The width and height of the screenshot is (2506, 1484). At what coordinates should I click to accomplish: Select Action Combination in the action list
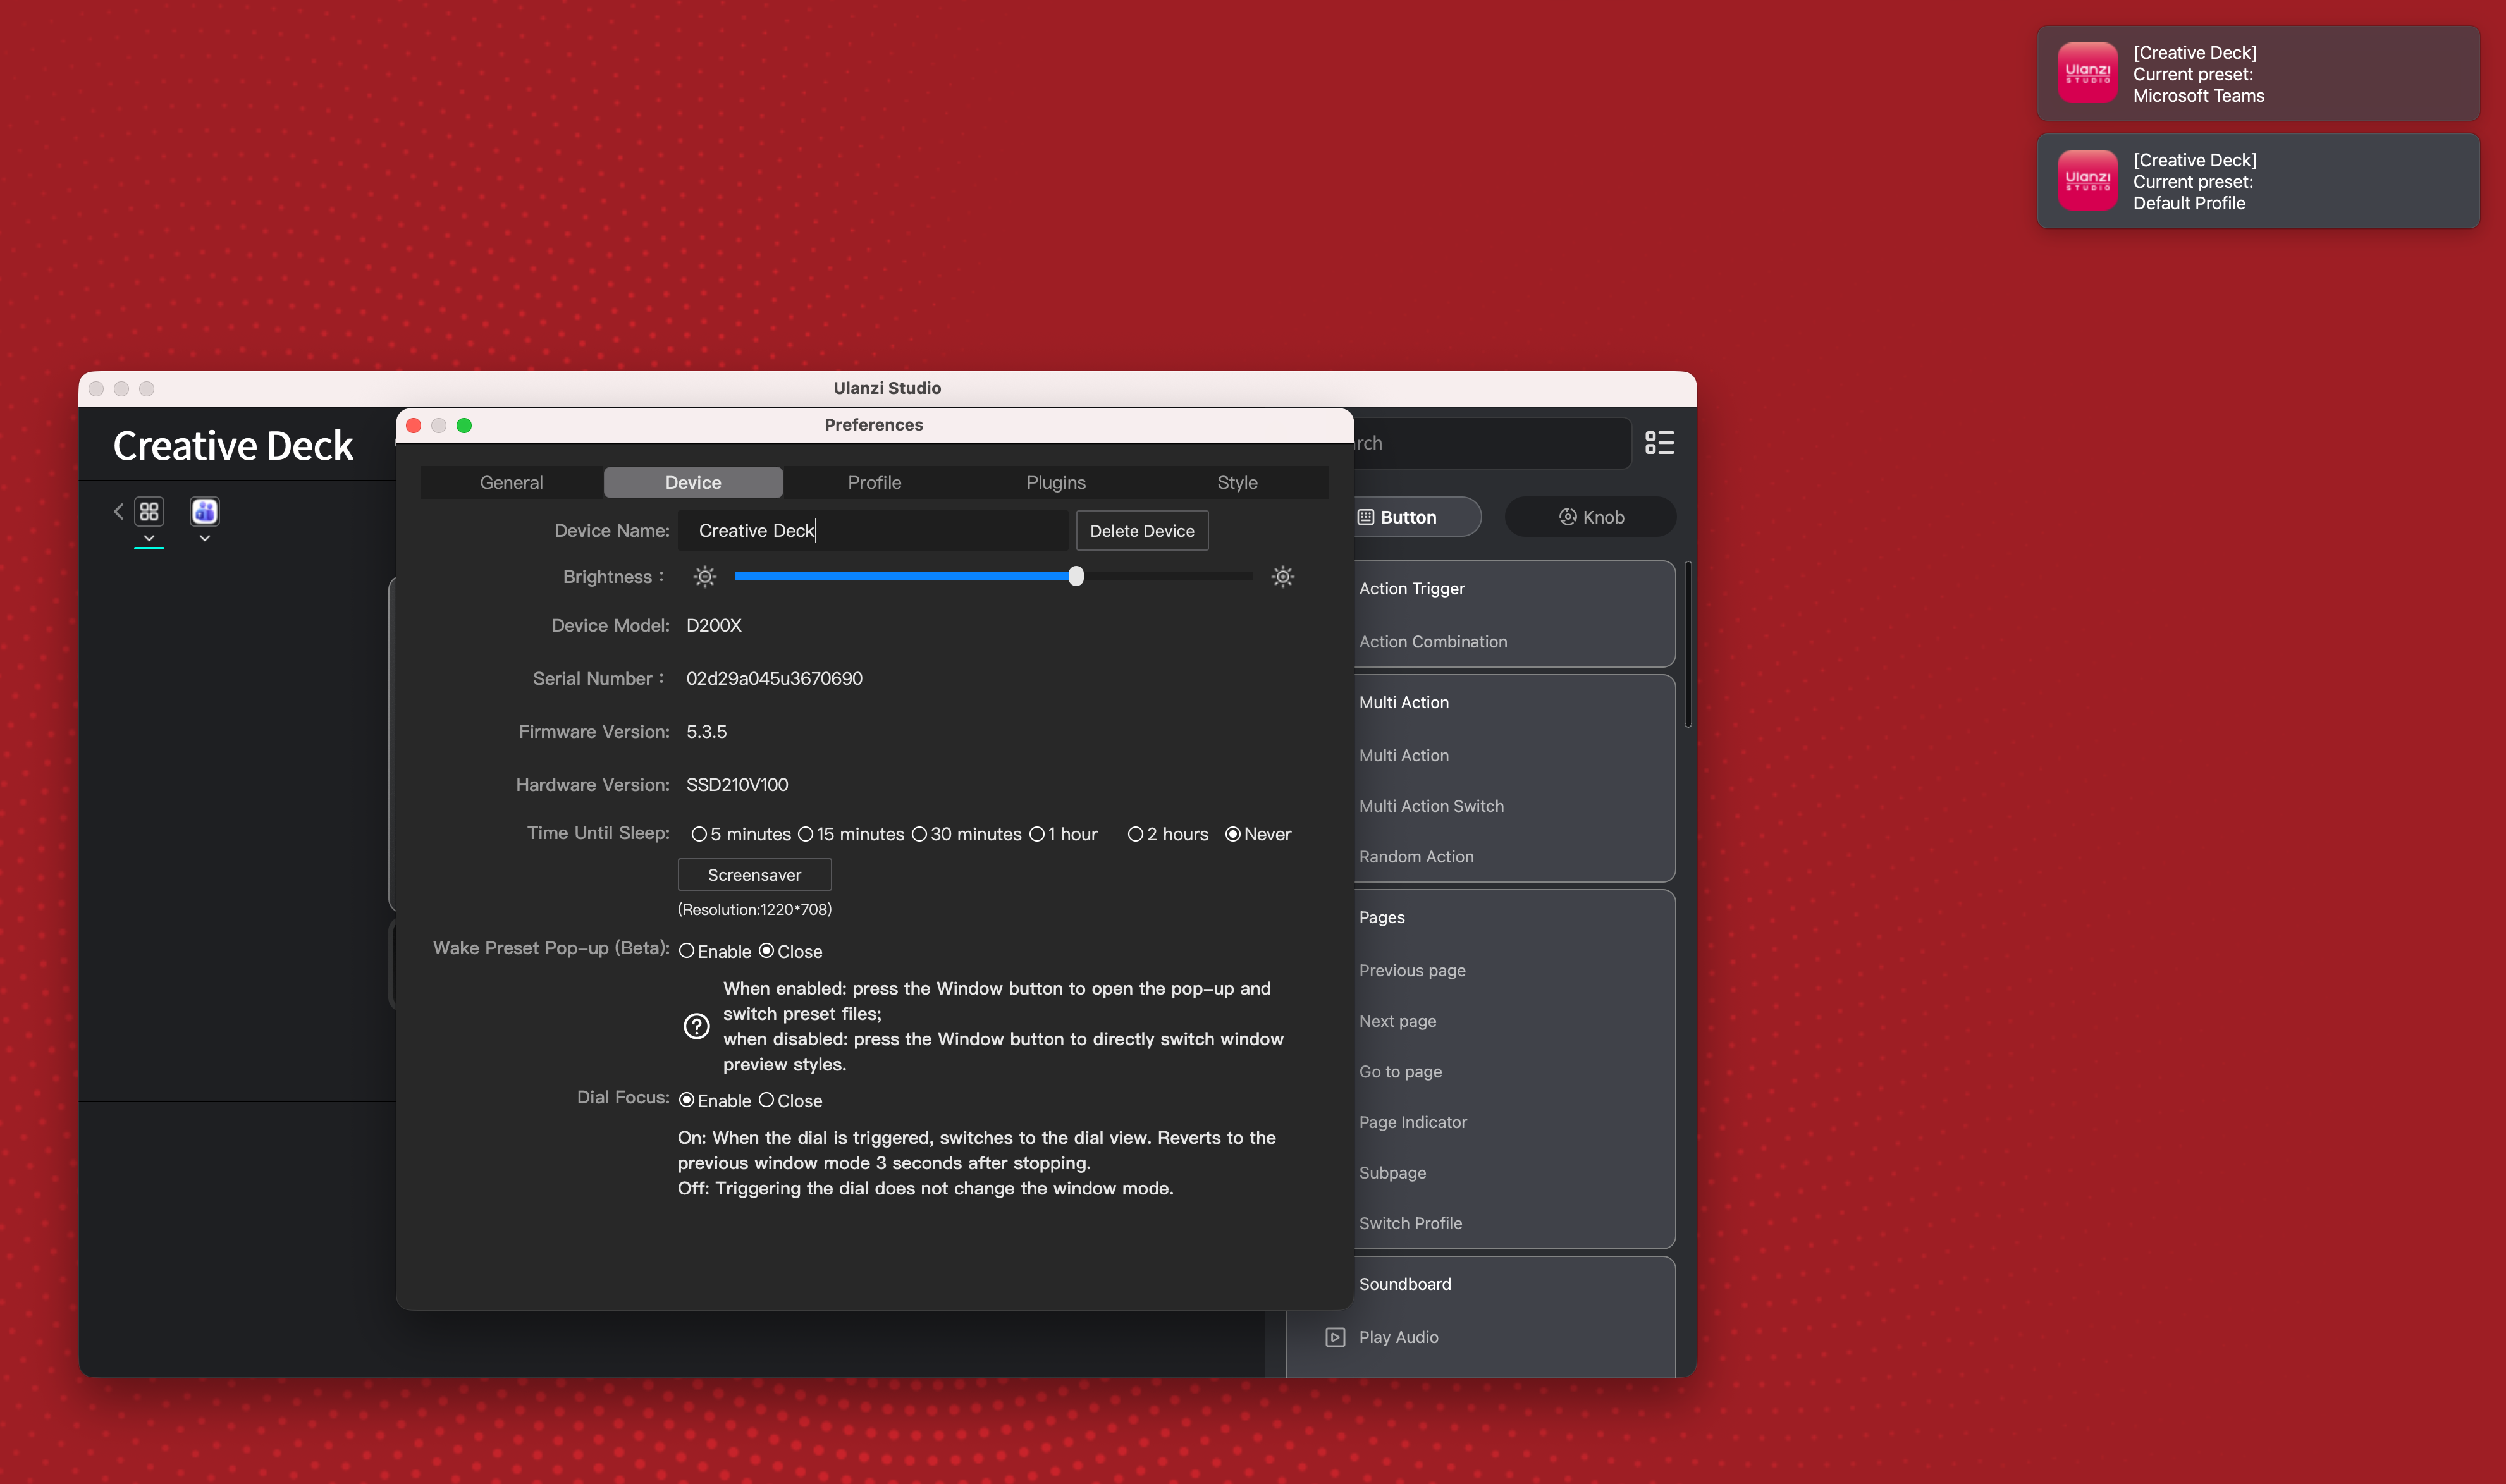[1433, 642]
